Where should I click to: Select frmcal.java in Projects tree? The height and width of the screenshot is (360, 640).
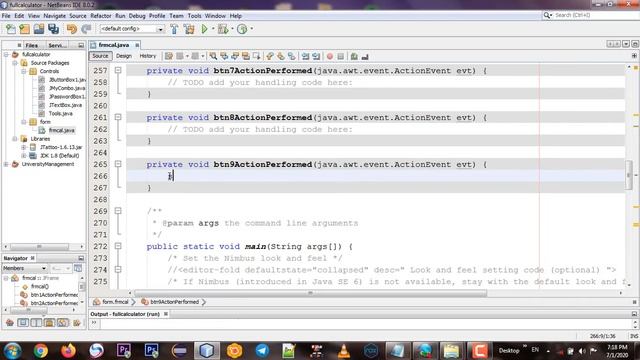62,130
